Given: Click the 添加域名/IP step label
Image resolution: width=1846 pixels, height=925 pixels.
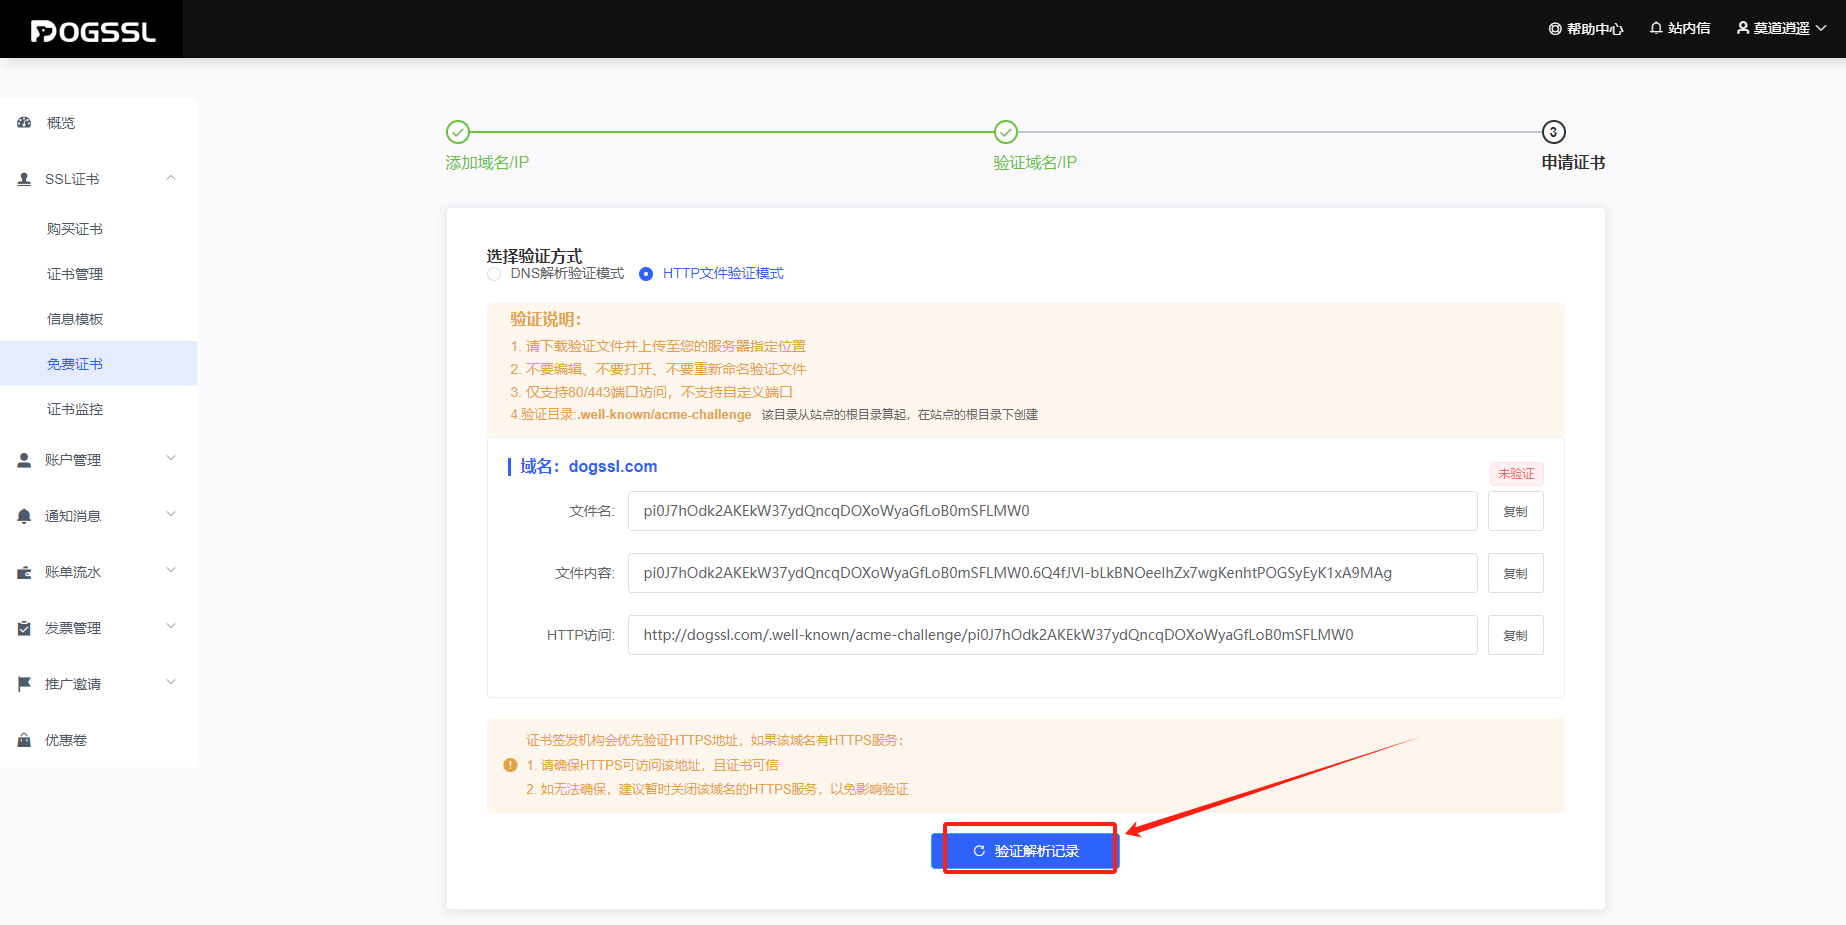Looking at the screenshot, I should coord(487,163).
